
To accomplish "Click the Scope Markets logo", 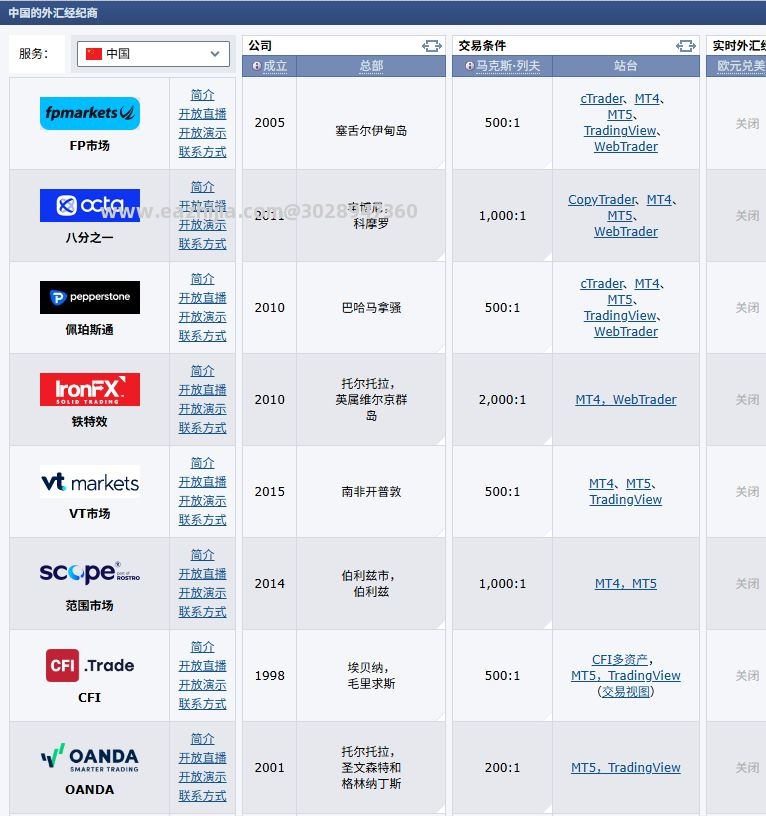I will coord(90,572).
